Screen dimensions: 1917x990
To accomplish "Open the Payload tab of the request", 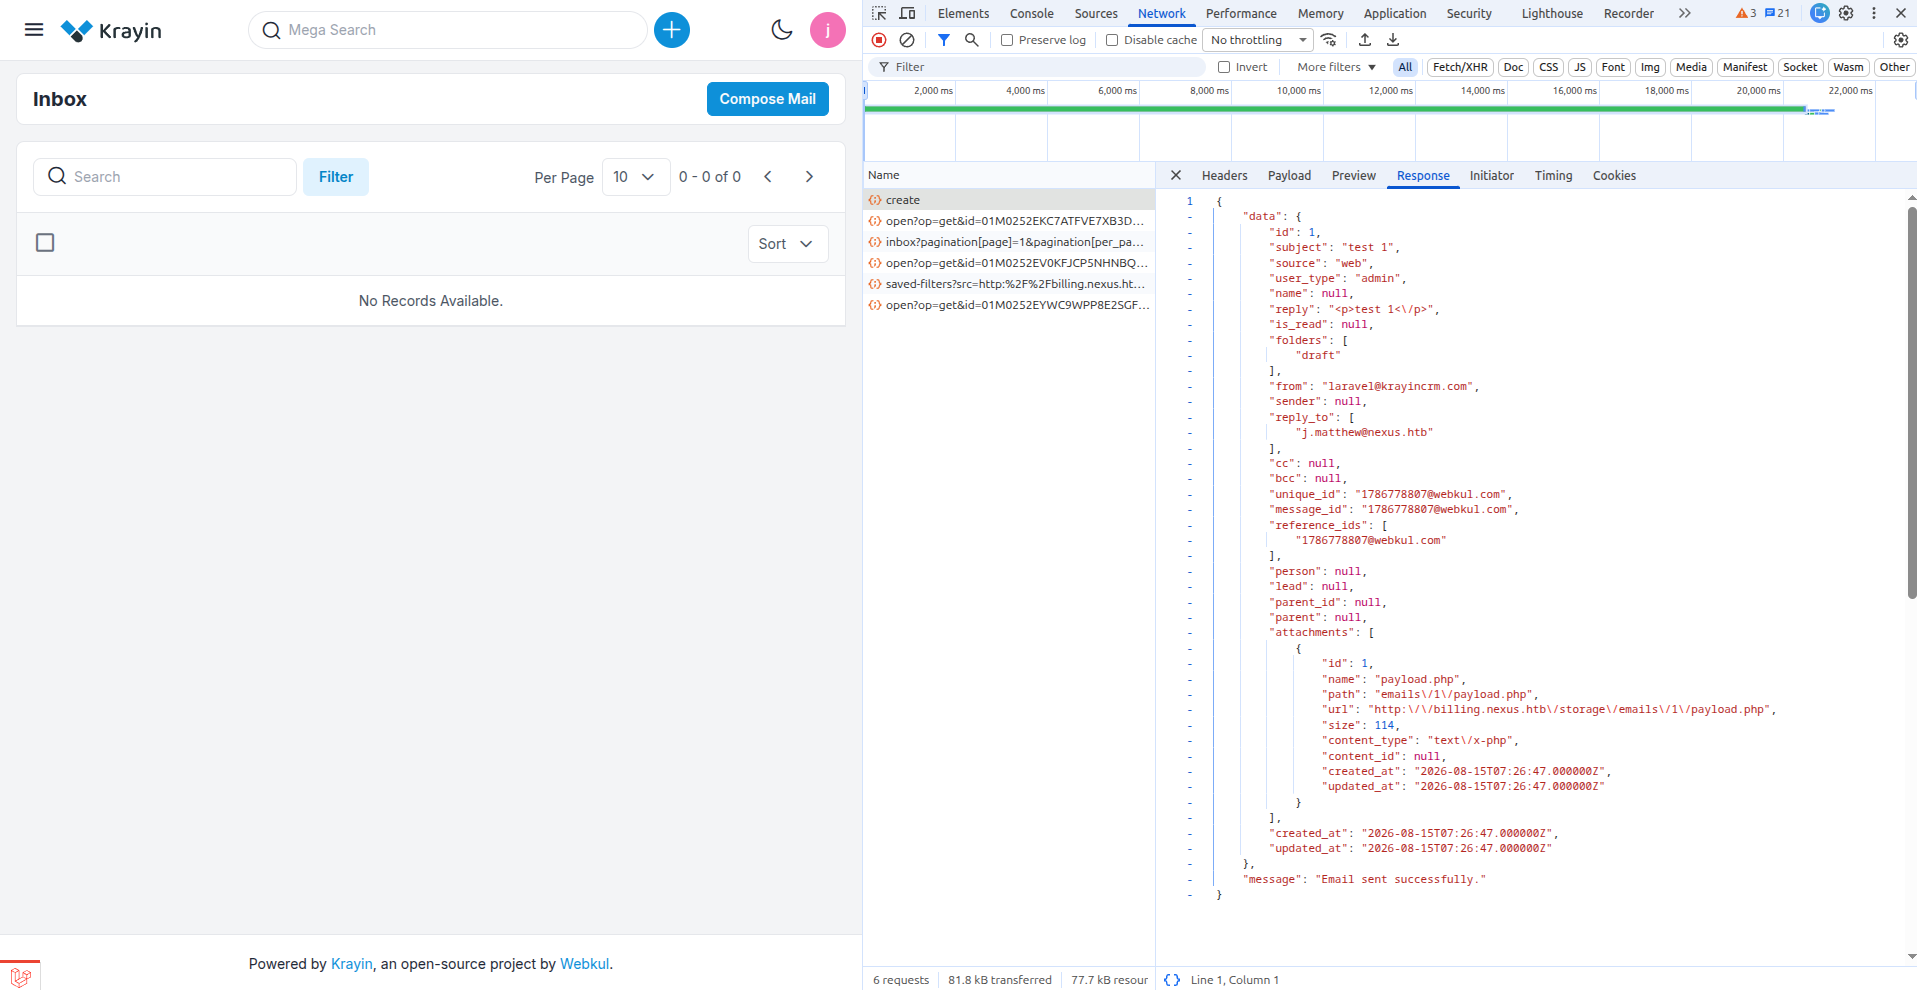I will (1289, 175).
